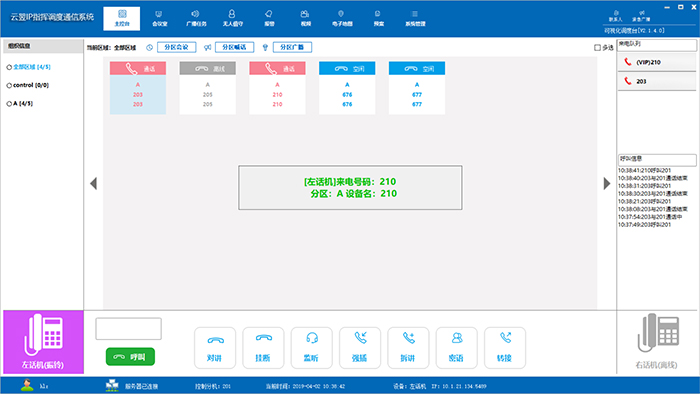Select the 全部区域 radio option
This screenshot has height=394, width=700.
(9, 67)
